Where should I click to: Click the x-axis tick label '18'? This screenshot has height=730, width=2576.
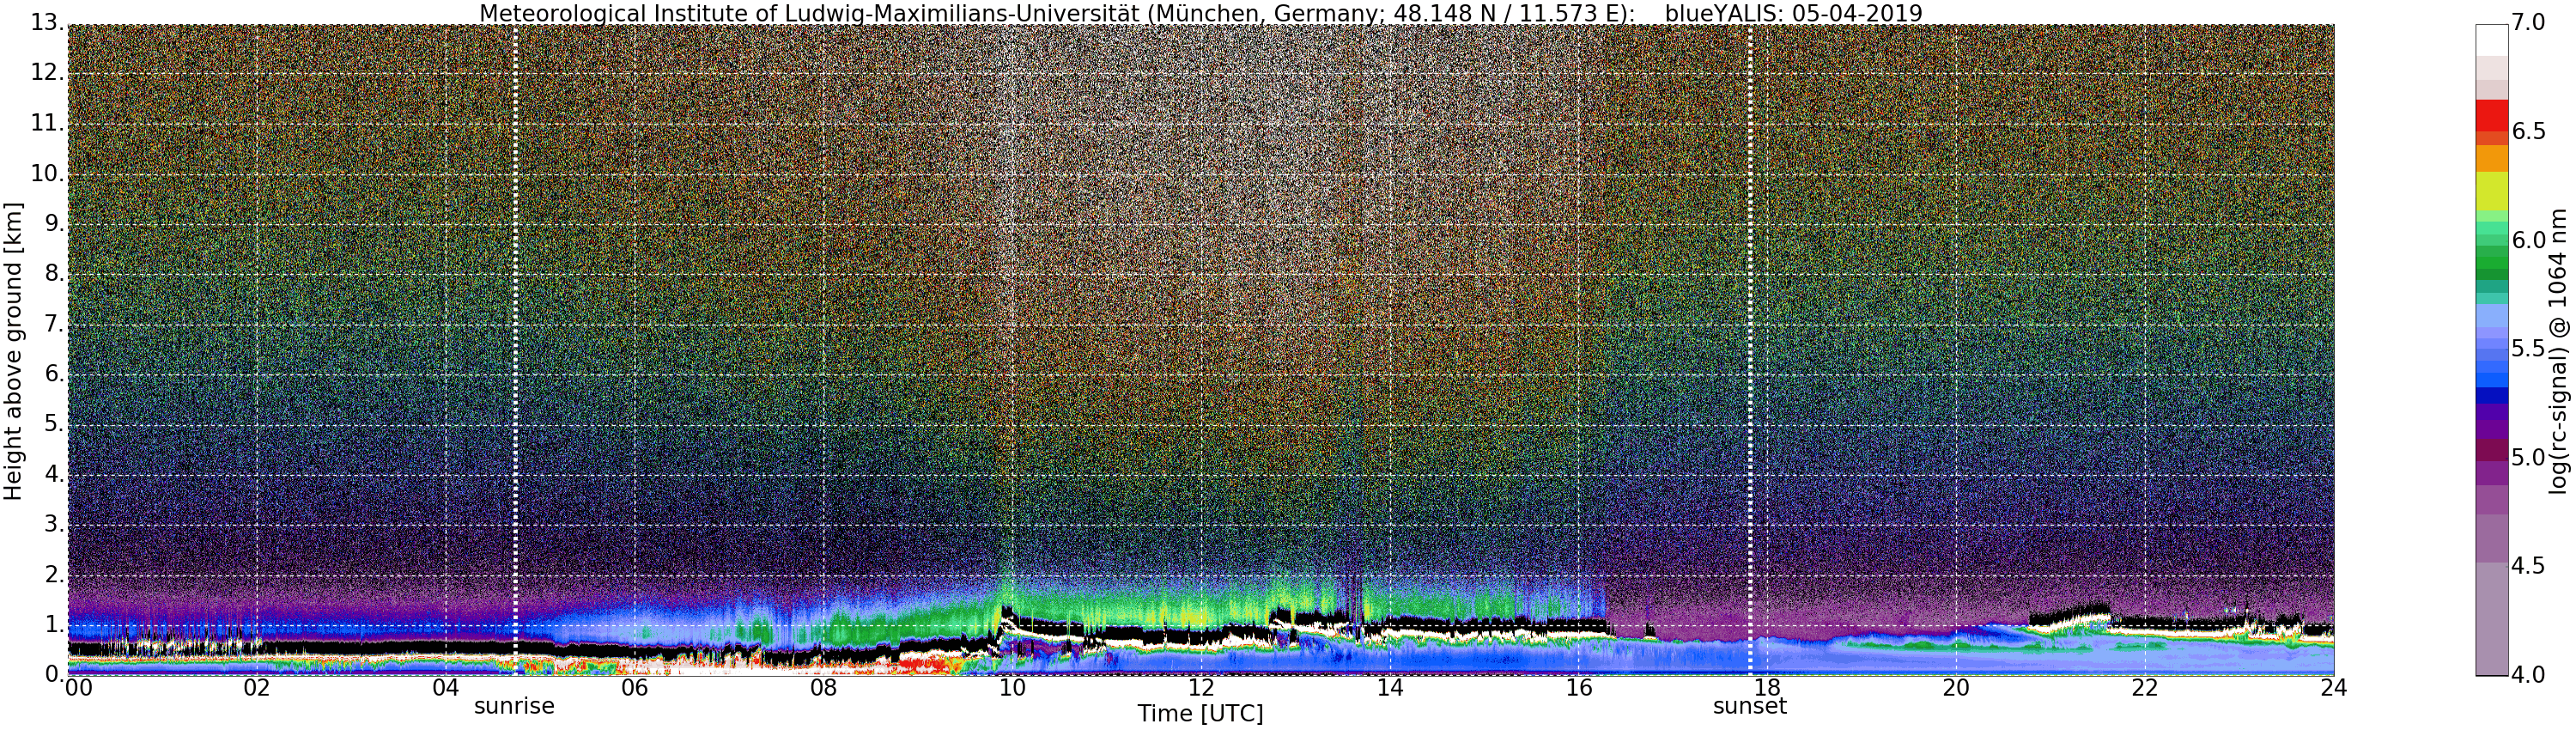click(1768, 688)
